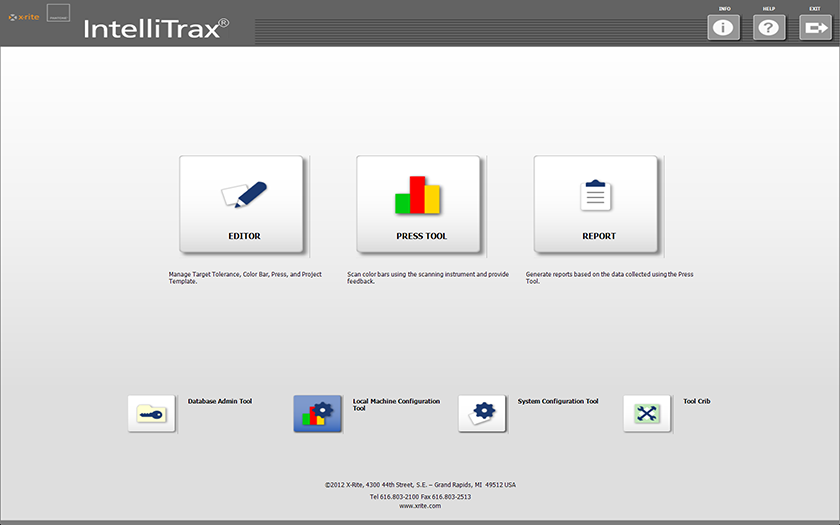840x525 pixels.
Task: Open Help with the question mark icon
Action: (x=769, y=27)
